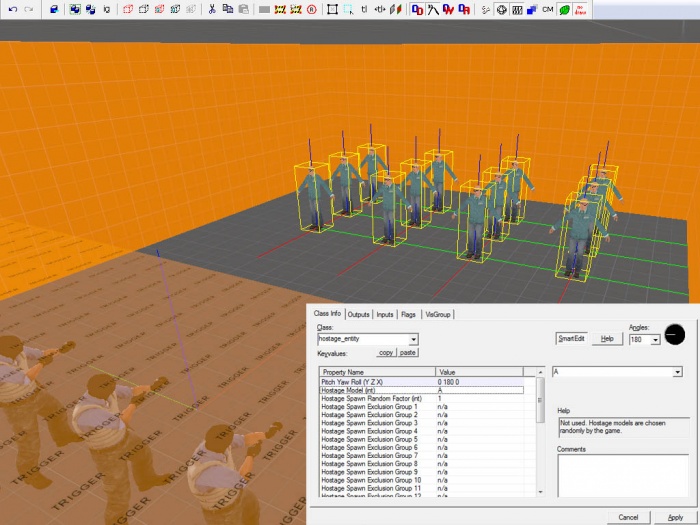The height and width of the screenshot is (525, 700).
Task: Toggle the SmartEdit button
Action: (x=570, y=339)
